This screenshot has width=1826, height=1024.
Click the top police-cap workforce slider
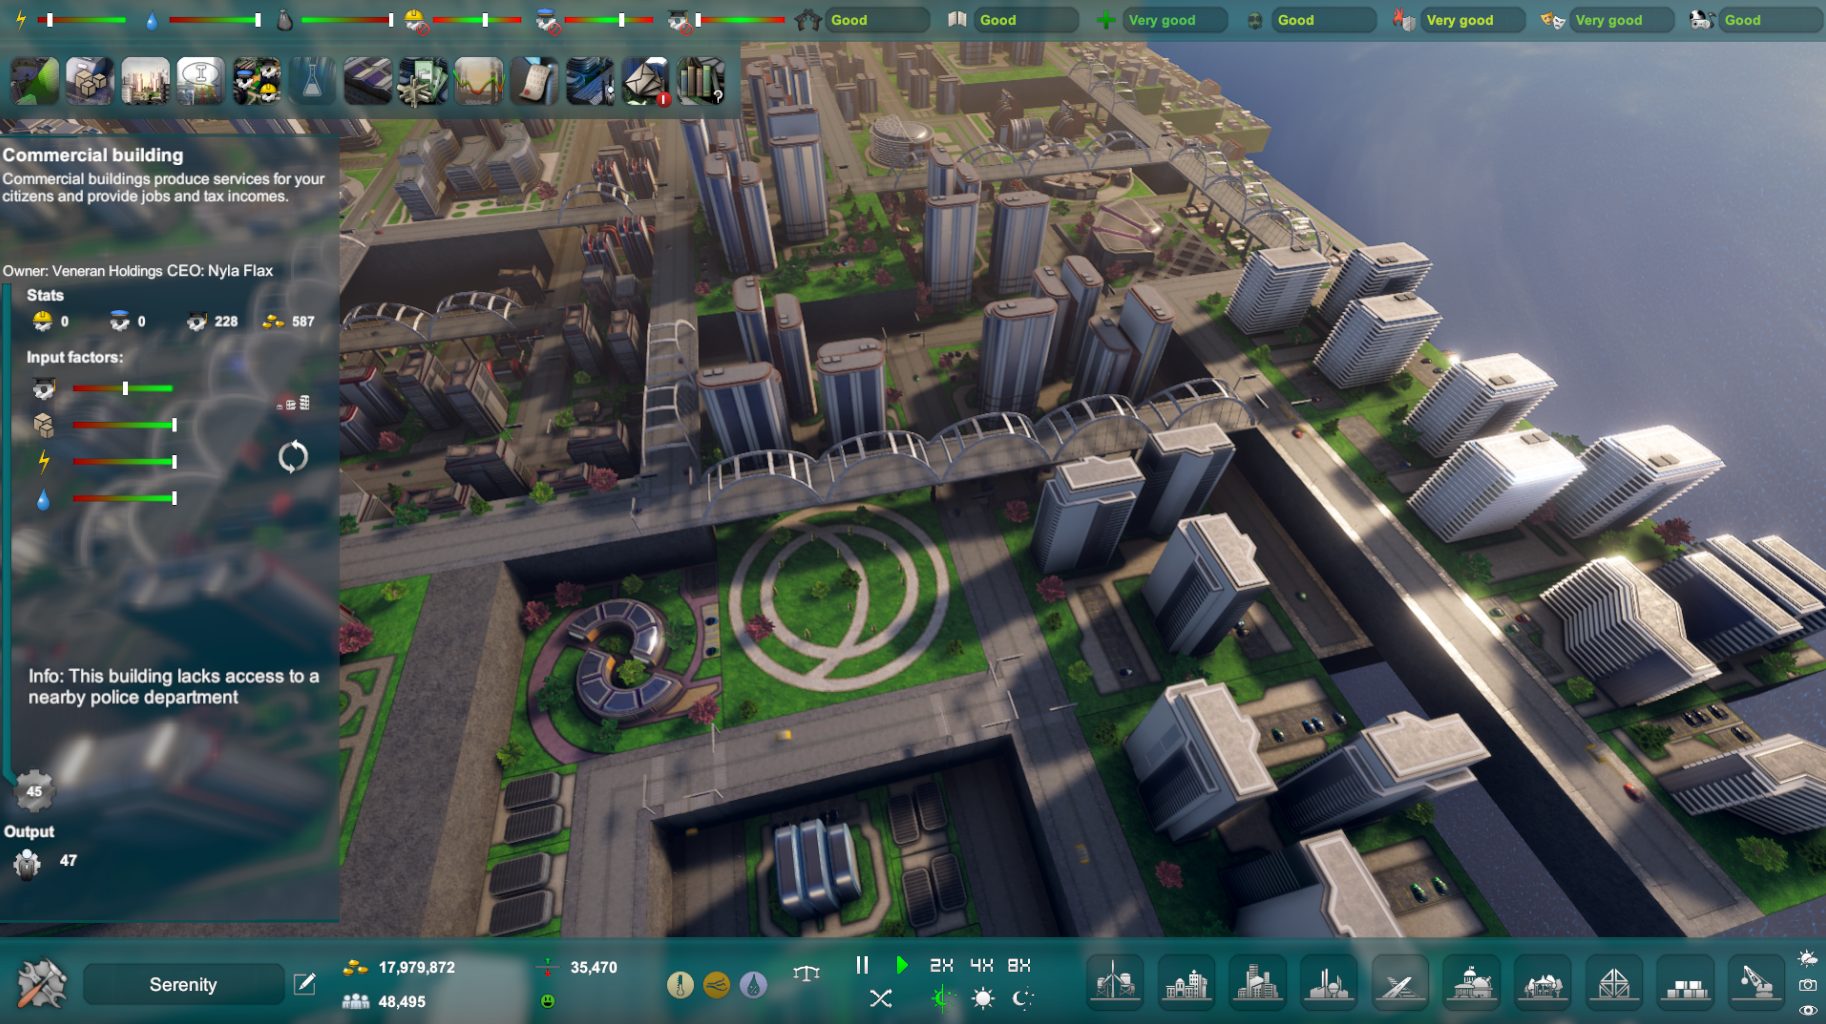click(609, 20)
